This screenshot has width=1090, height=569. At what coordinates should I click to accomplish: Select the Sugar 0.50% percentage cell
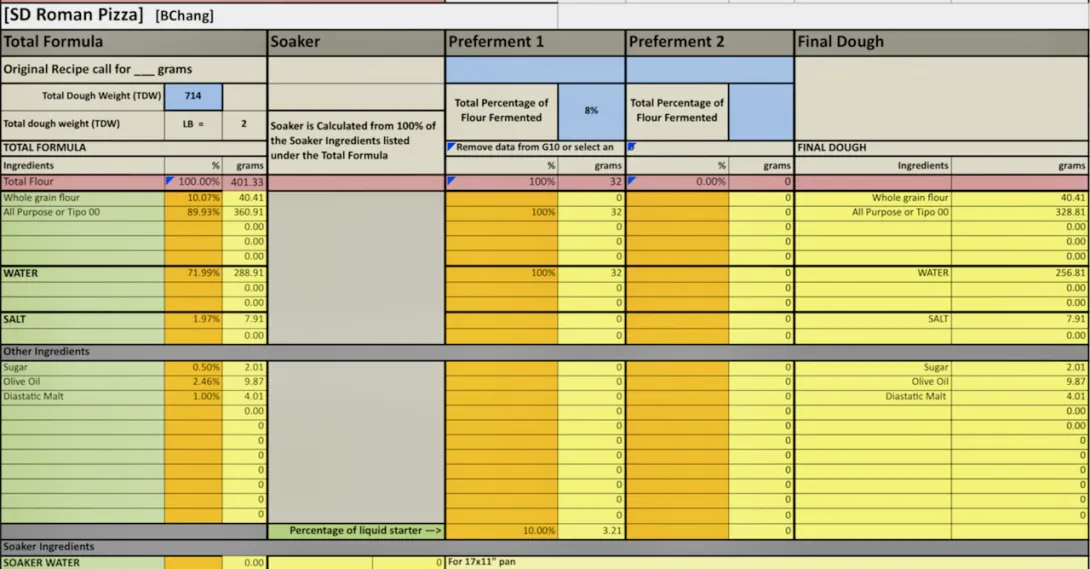194,367
